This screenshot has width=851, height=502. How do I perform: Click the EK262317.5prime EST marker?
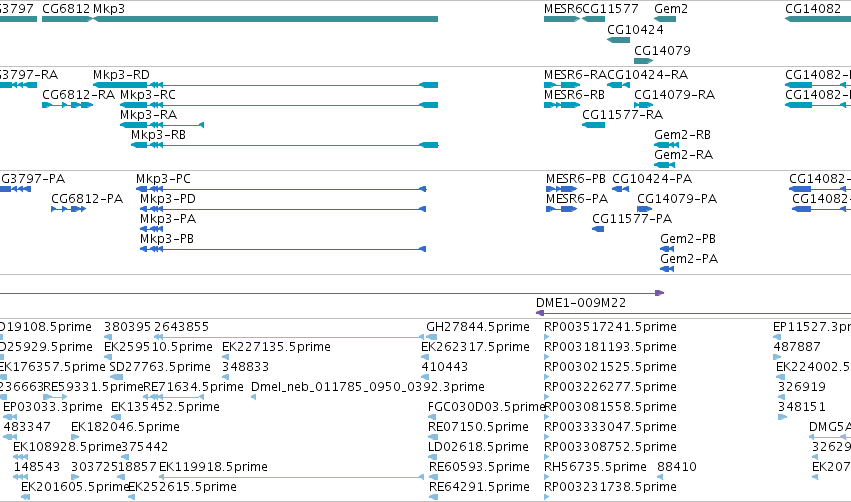(425, 357)
